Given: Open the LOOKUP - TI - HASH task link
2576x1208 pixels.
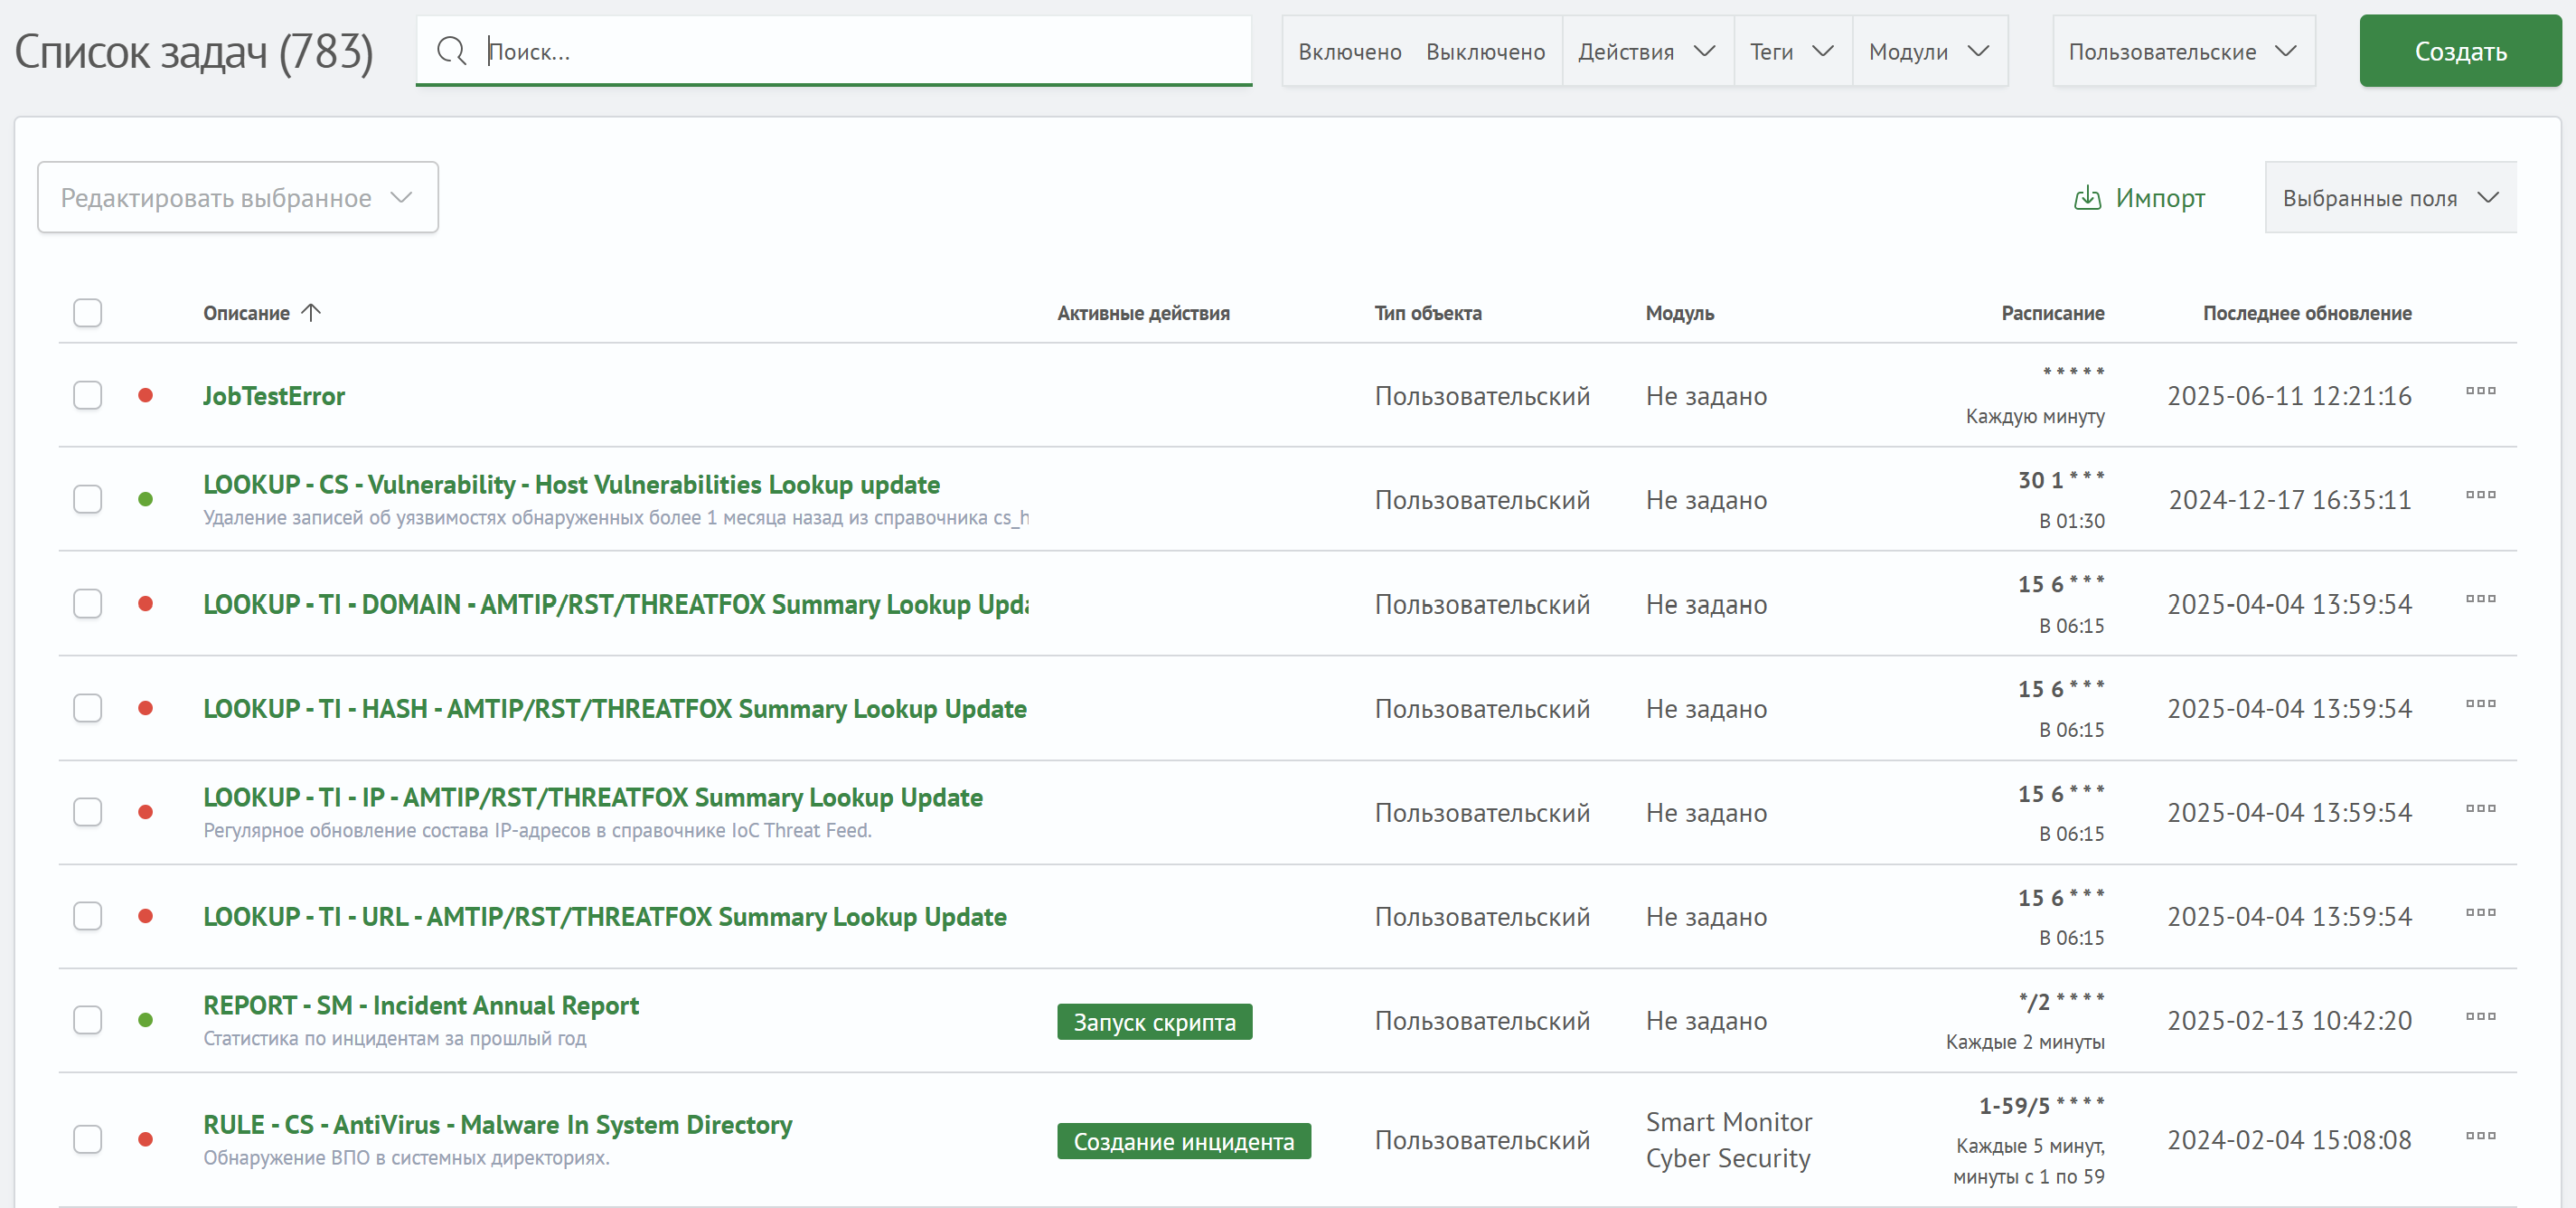Looking at the screenshot, I should click(x=614, y=709).
